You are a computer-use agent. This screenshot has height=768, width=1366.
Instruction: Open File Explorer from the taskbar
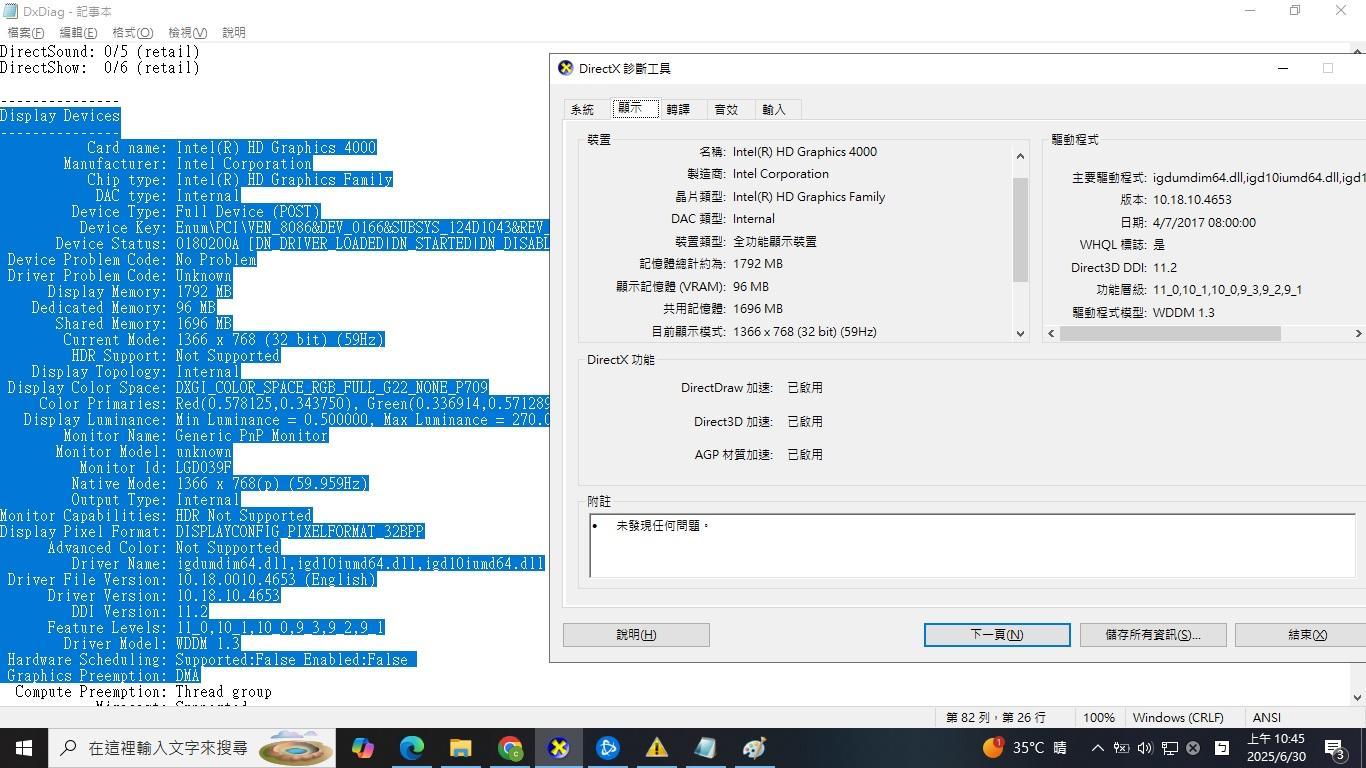pyautogui.click(x=460, y=748)
